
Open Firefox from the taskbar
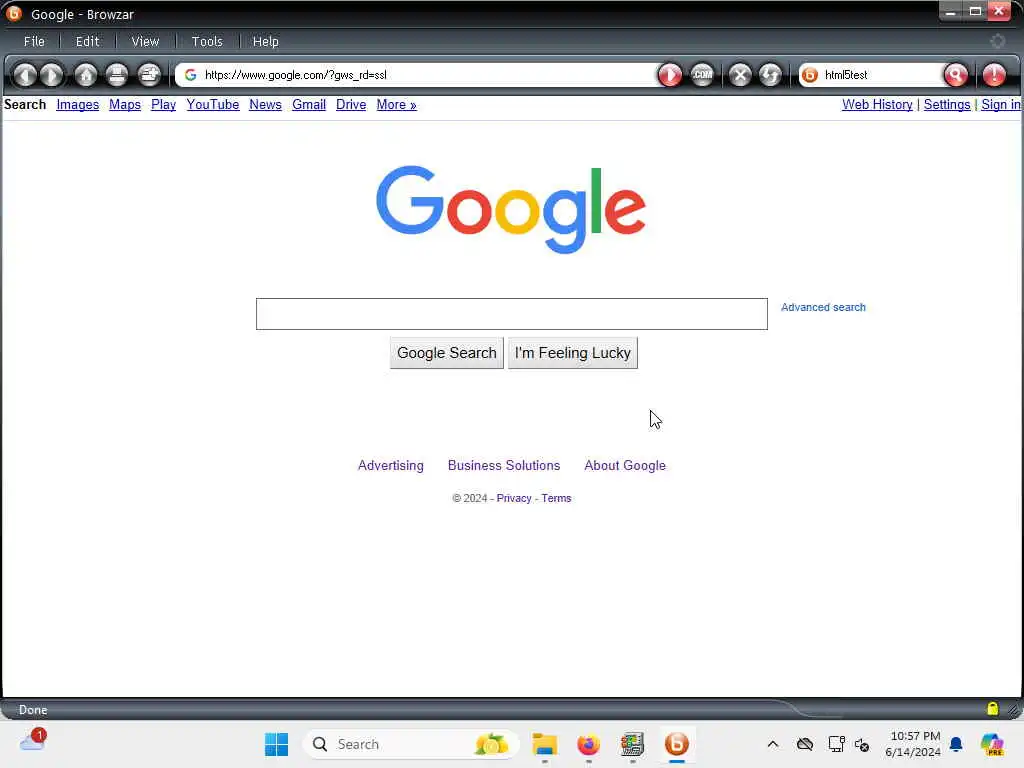coord(588,744)
